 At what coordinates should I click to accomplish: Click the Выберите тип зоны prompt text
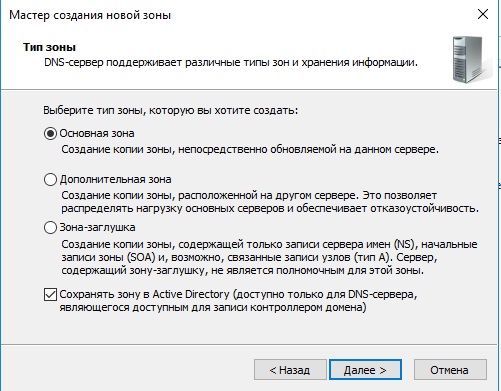pyautogui.click(x=170, y=110)
